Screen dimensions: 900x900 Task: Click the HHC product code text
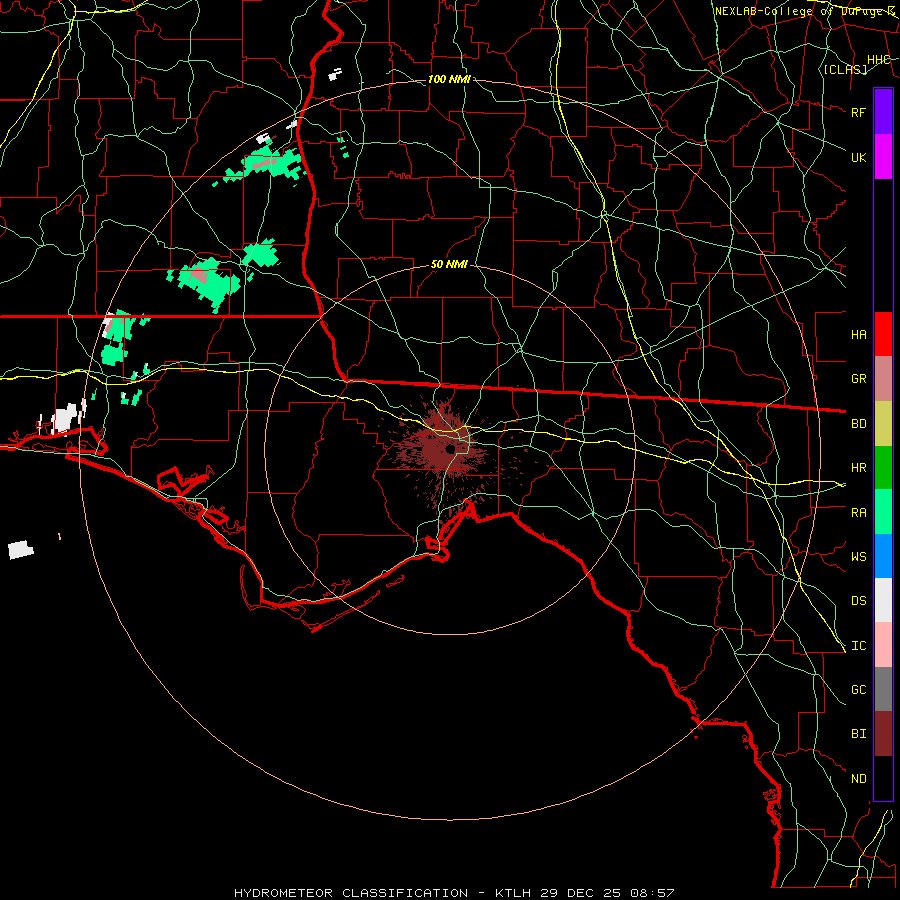point(879,60)
